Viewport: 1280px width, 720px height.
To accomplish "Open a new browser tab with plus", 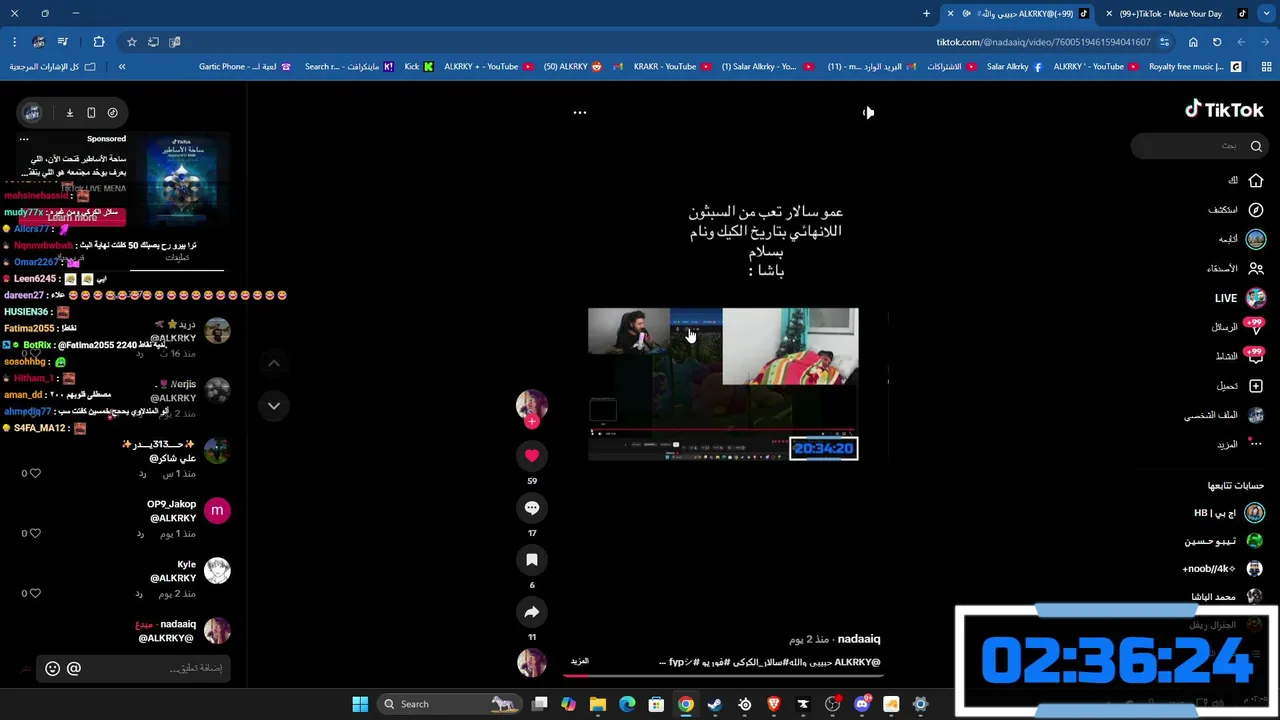I will pyautogui.click(x=926, y=14).
